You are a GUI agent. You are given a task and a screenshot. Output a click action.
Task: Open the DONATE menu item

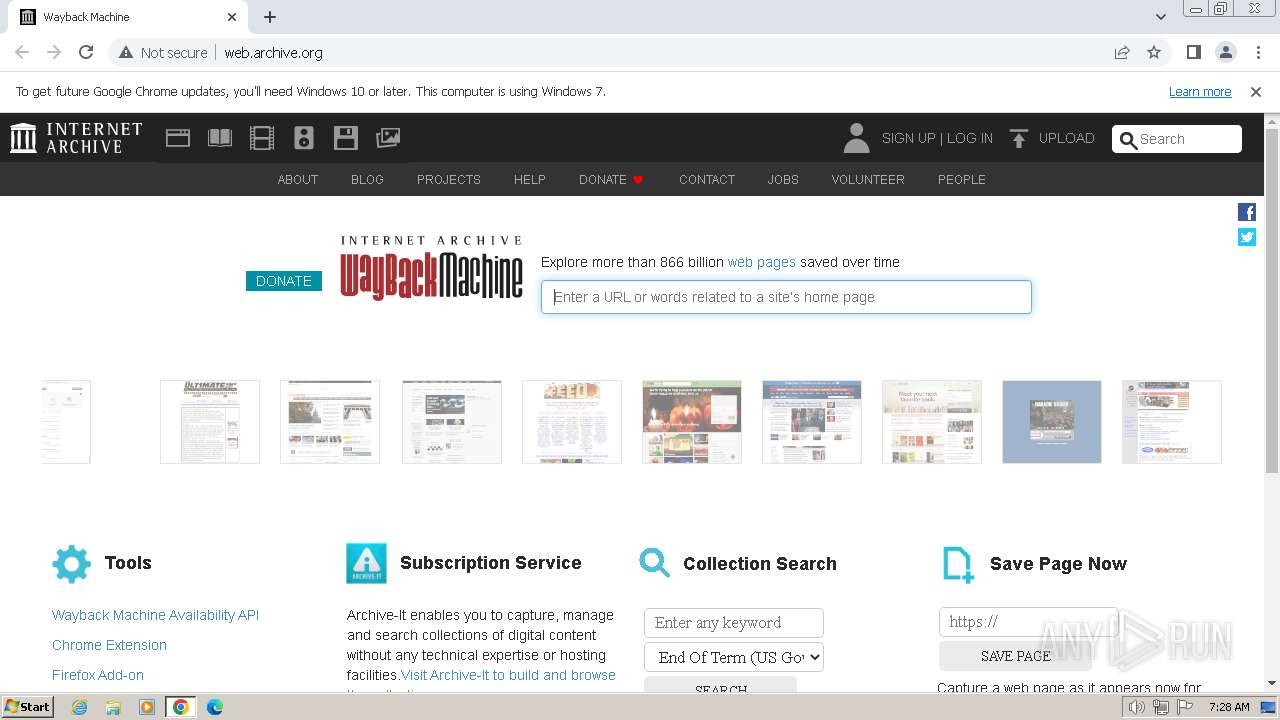point(611,180)
